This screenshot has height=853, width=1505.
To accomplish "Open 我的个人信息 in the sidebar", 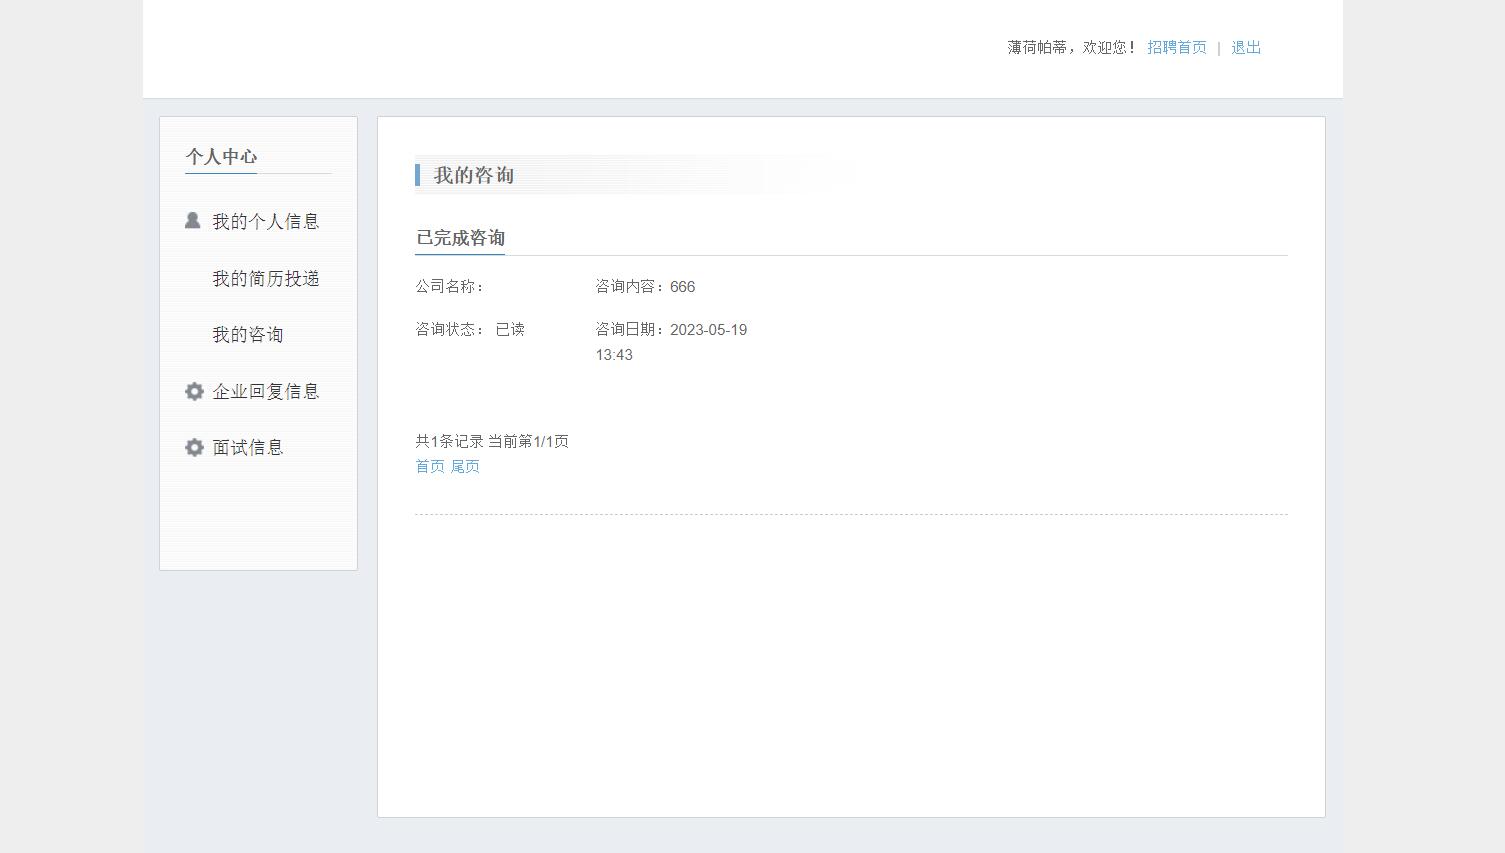I will (265, 222).
